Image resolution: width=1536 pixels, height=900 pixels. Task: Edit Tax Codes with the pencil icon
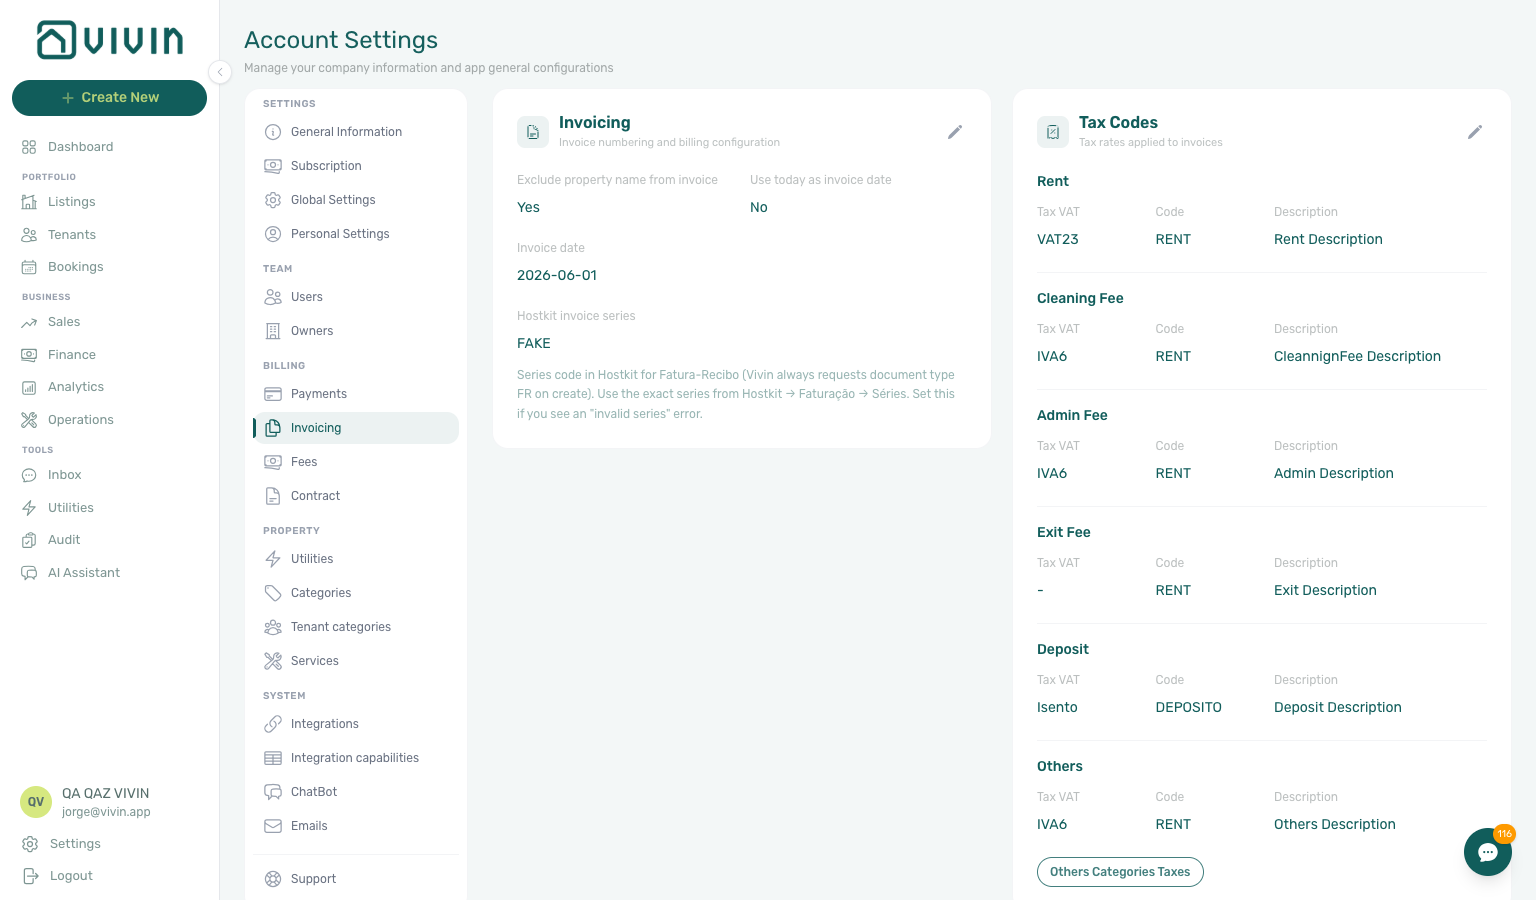[1475, 132]
